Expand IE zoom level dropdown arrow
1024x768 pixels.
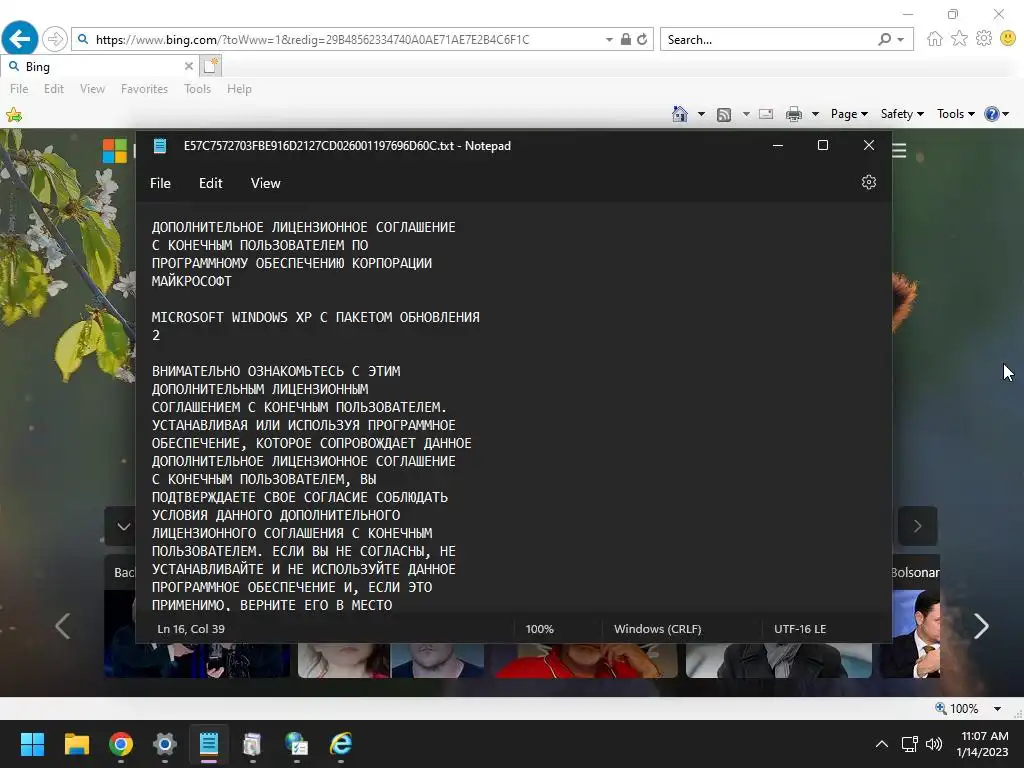pyautogui.click(x=997, y=709)
